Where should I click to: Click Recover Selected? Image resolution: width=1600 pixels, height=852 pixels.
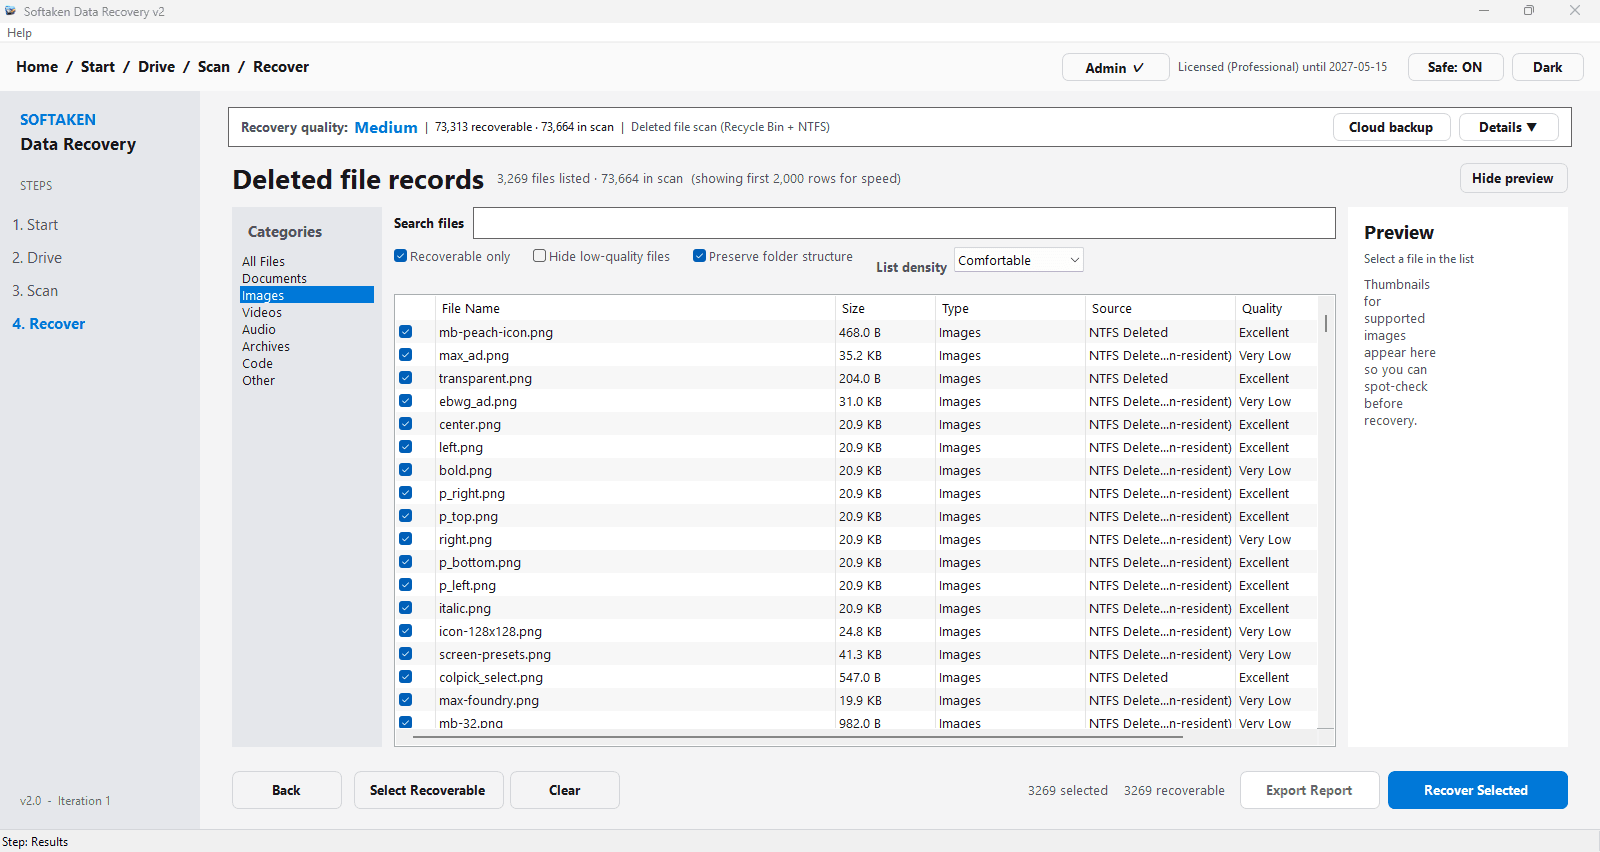click(1477, 790)
